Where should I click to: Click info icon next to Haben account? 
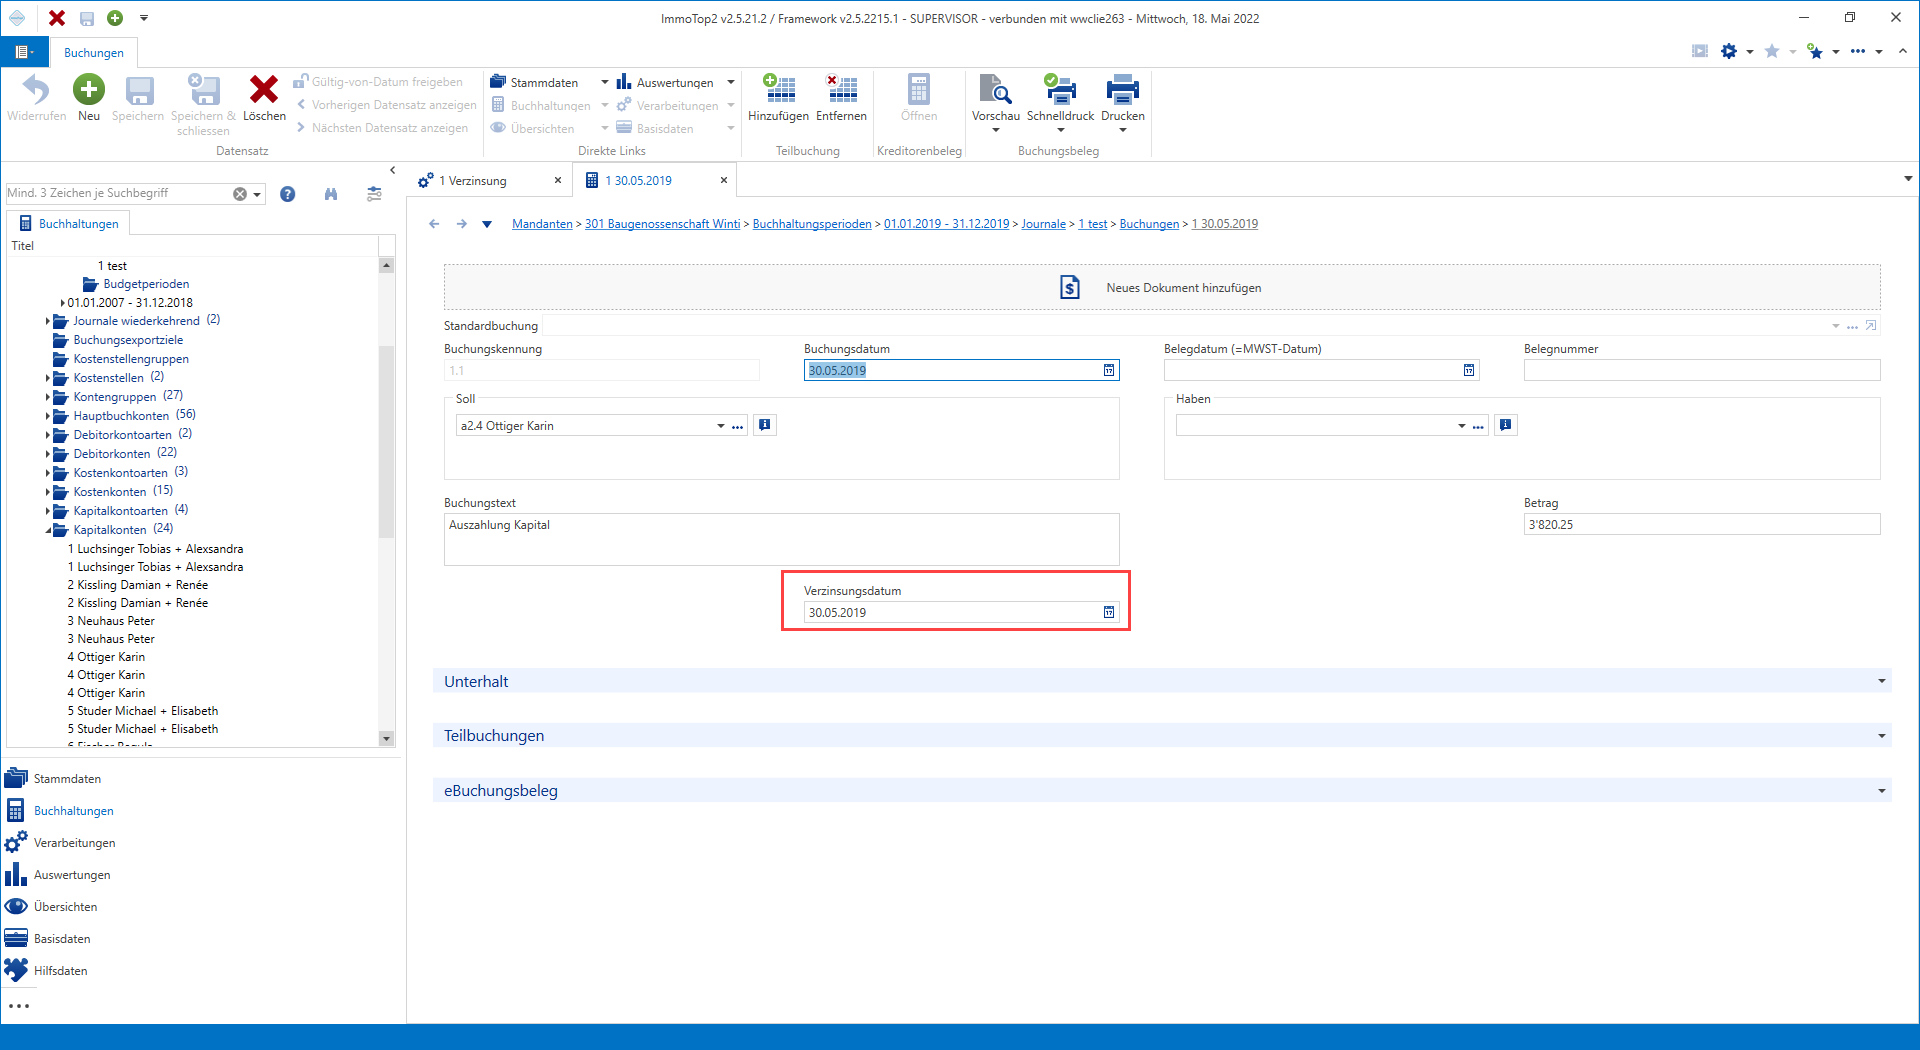point(1506,425)
